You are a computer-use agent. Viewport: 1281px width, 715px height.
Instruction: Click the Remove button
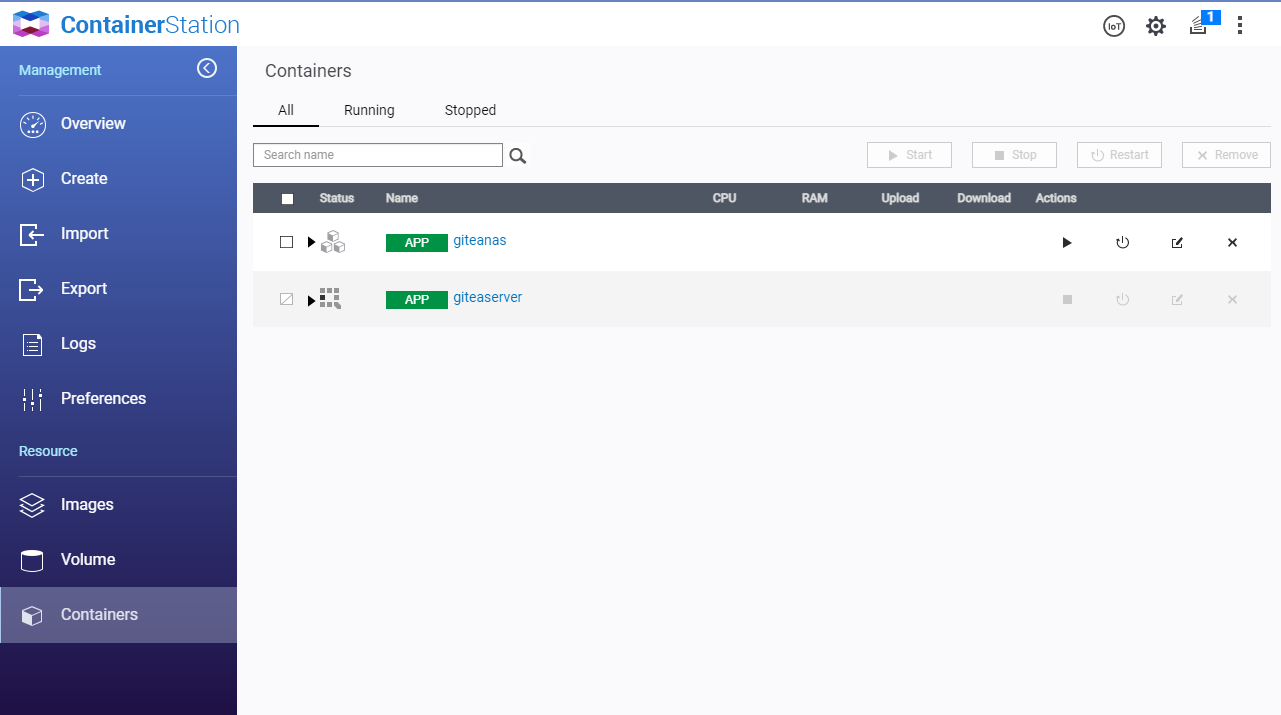1226,155
